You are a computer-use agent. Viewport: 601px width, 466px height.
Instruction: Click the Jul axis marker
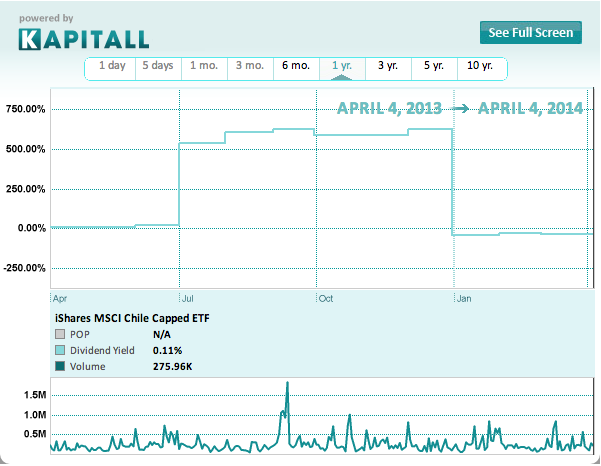pos(187,299)
